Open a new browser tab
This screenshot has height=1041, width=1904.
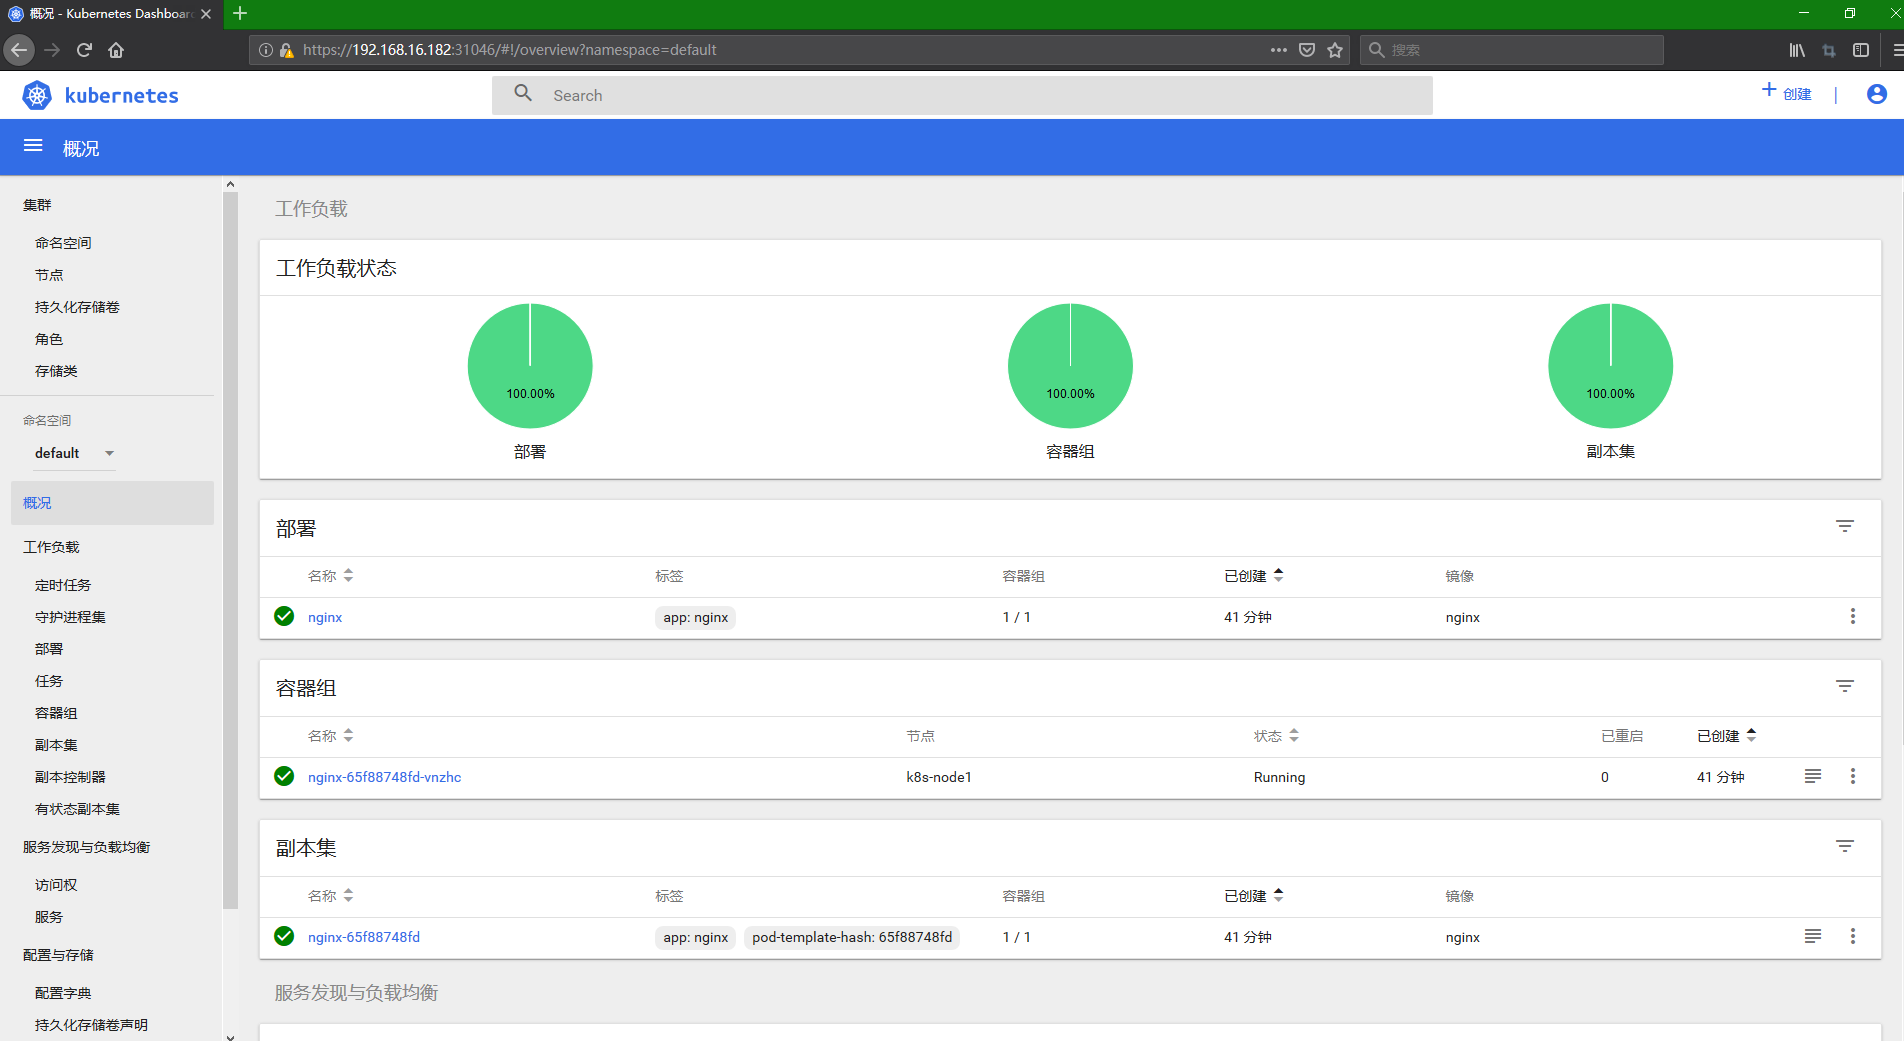pos(240,14)
